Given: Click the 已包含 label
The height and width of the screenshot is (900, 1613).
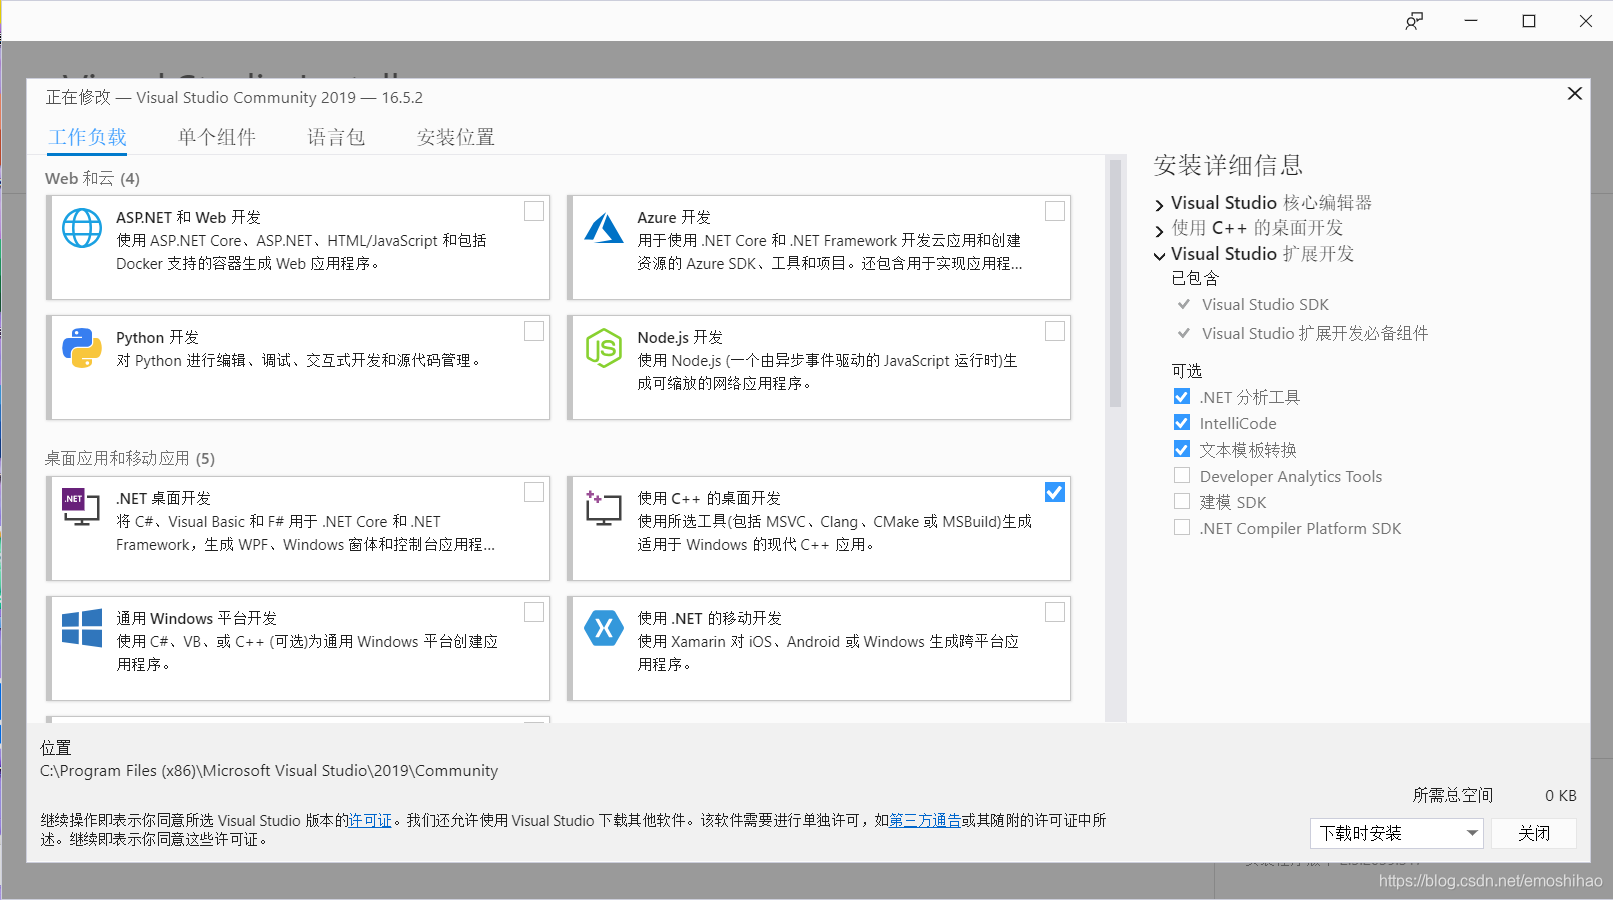Looking at the screenshot, I should click(x=1195, y=278).
